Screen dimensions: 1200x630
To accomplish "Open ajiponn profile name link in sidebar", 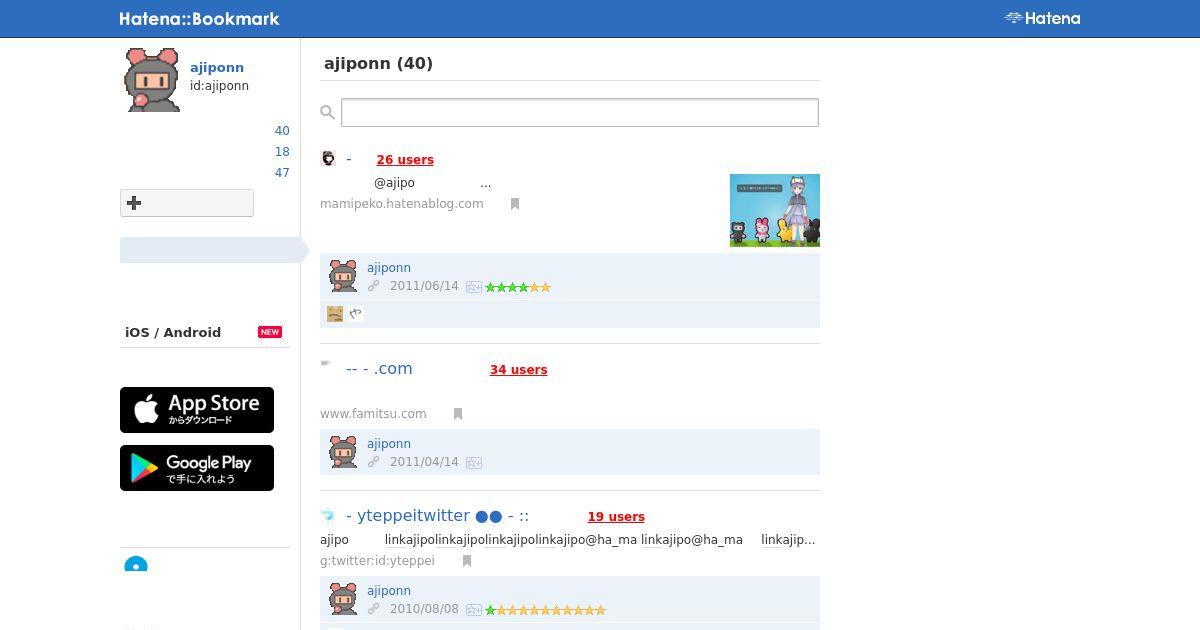I will (217, 68).
